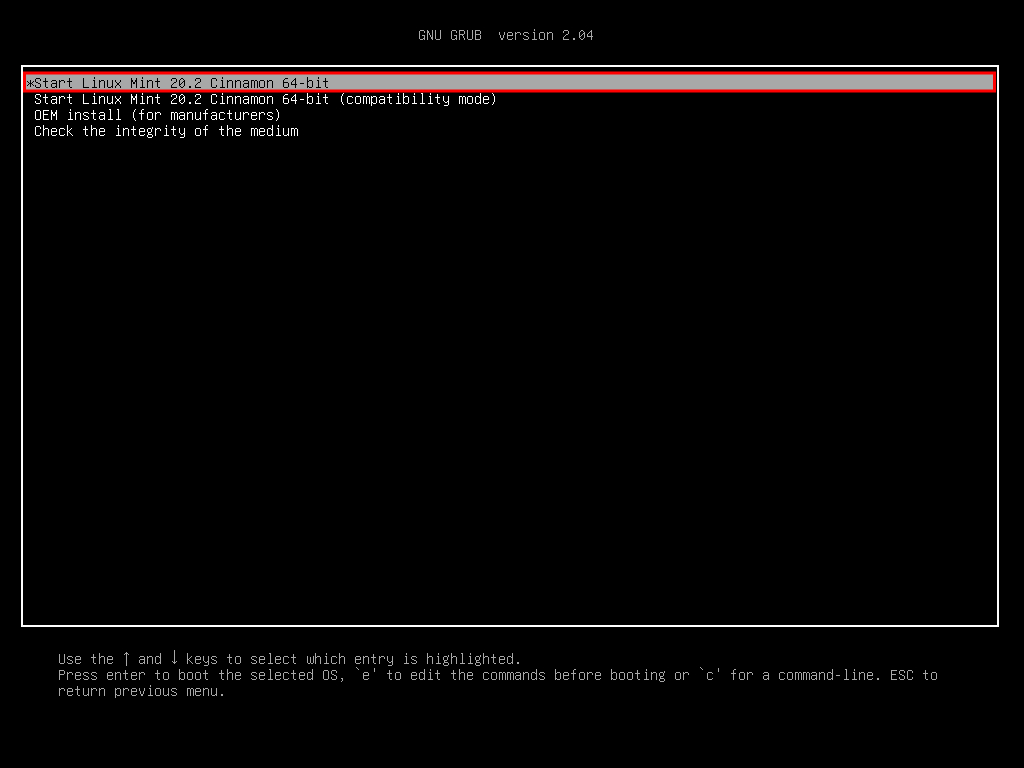Viewport: 1024px width, 768px height.
Task: Select OEM install (for manufacturers)
Action: (157, 115)
